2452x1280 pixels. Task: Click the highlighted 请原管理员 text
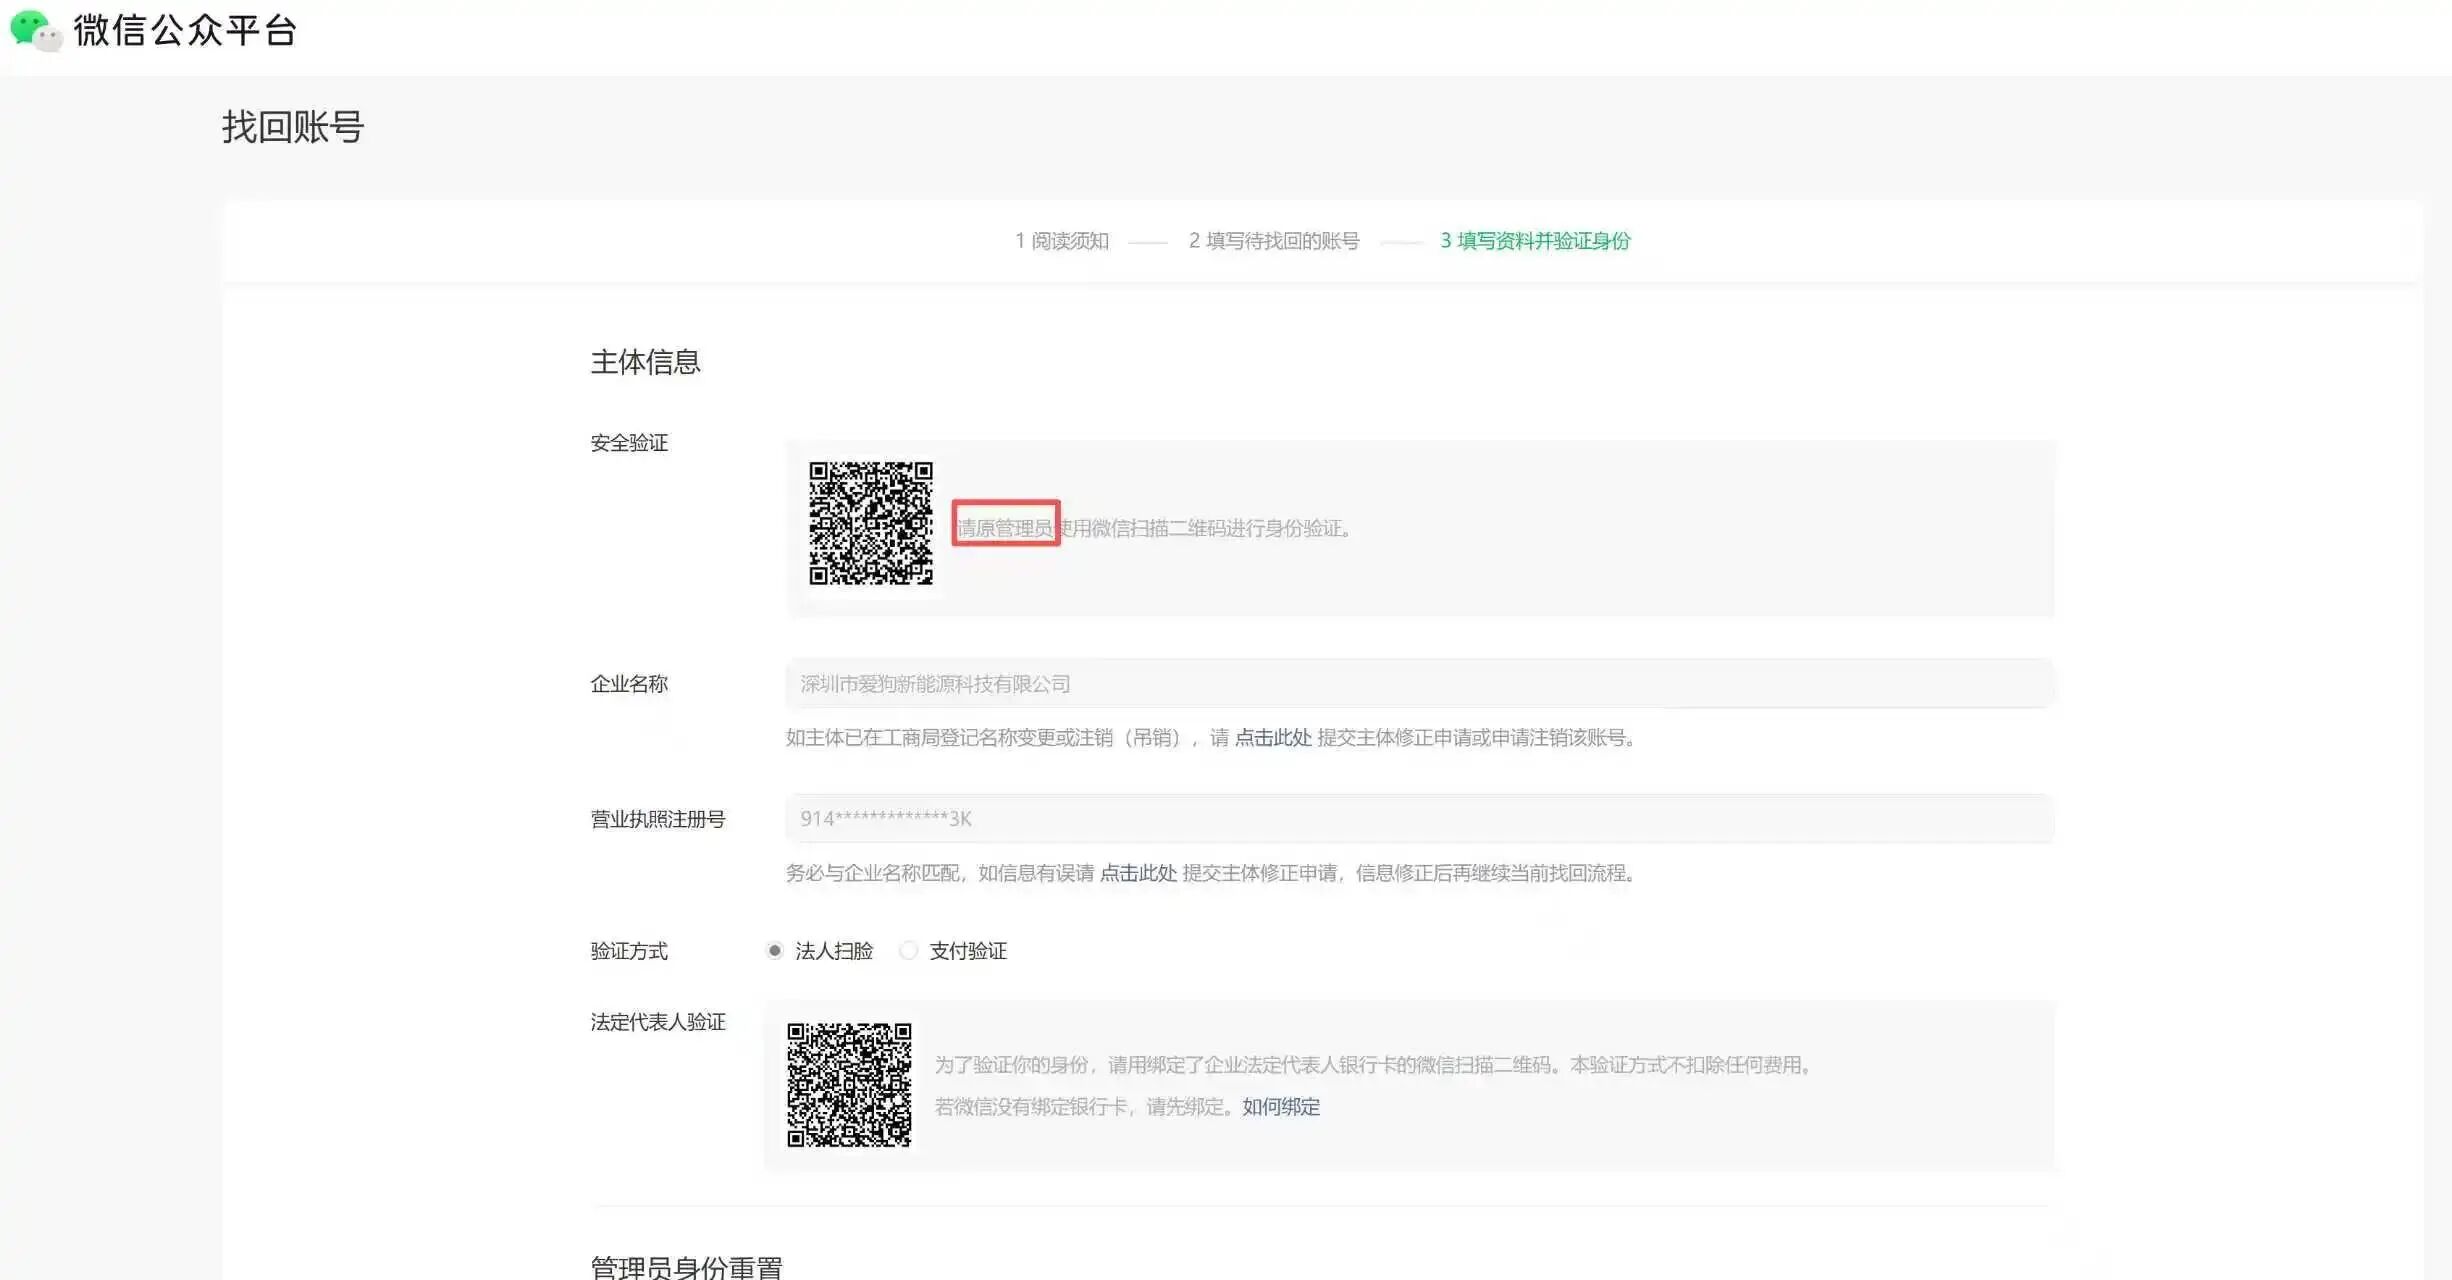point(1005,528)
